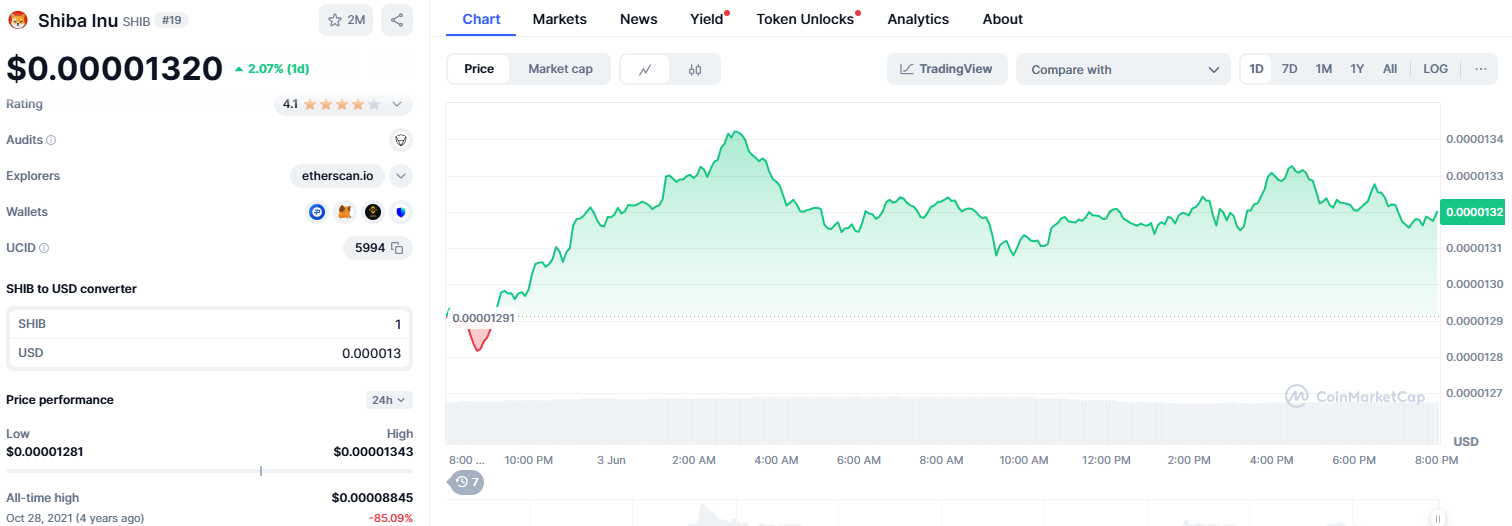This screenshot has width=1512, height=526.
Task: Open the TradingView chart button
Action: [946, 69]
